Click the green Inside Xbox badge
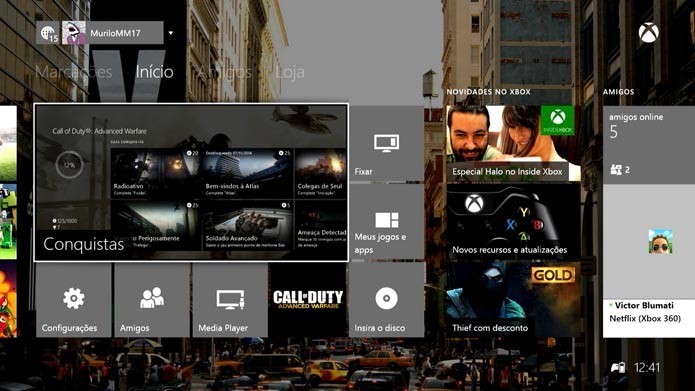 point(558,121)
